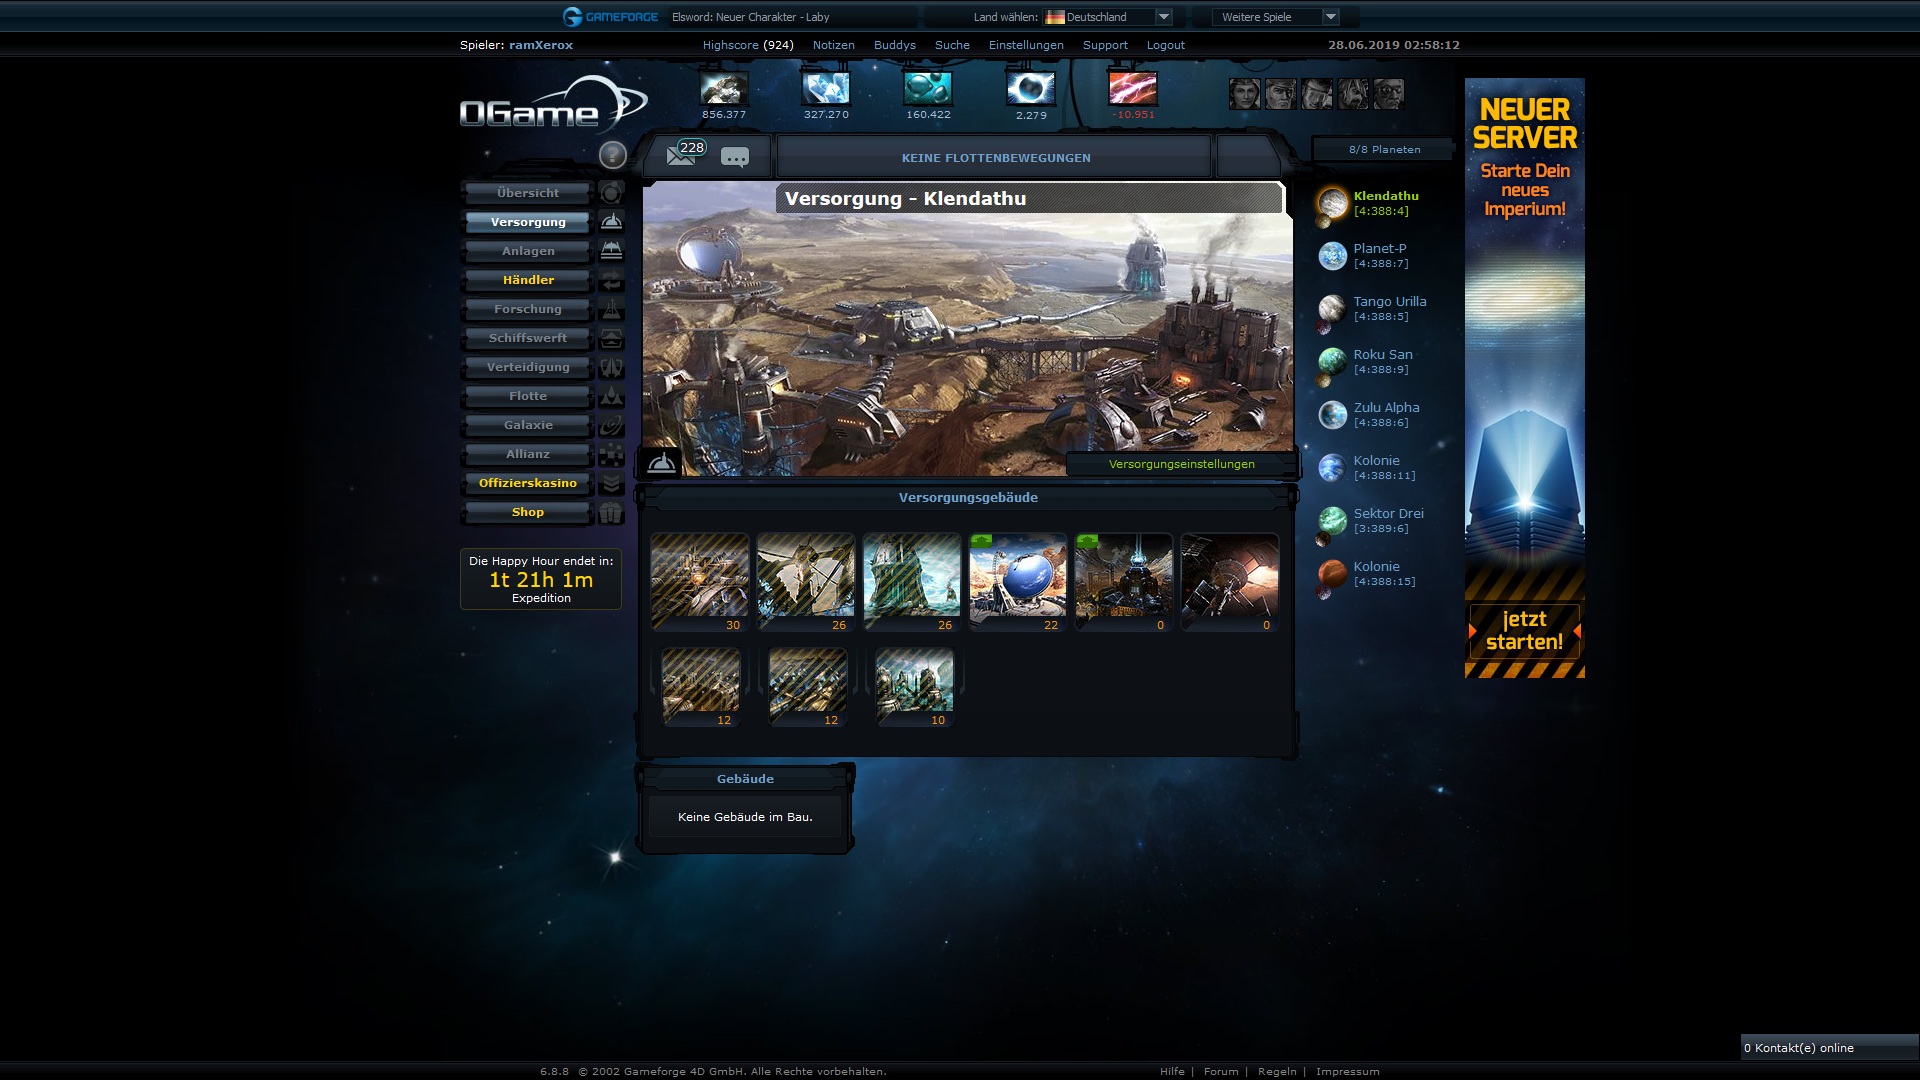Viewport: 1920px width, 1080px height.
Task: Click the OGame logo
Action: [x=553, y=105]
